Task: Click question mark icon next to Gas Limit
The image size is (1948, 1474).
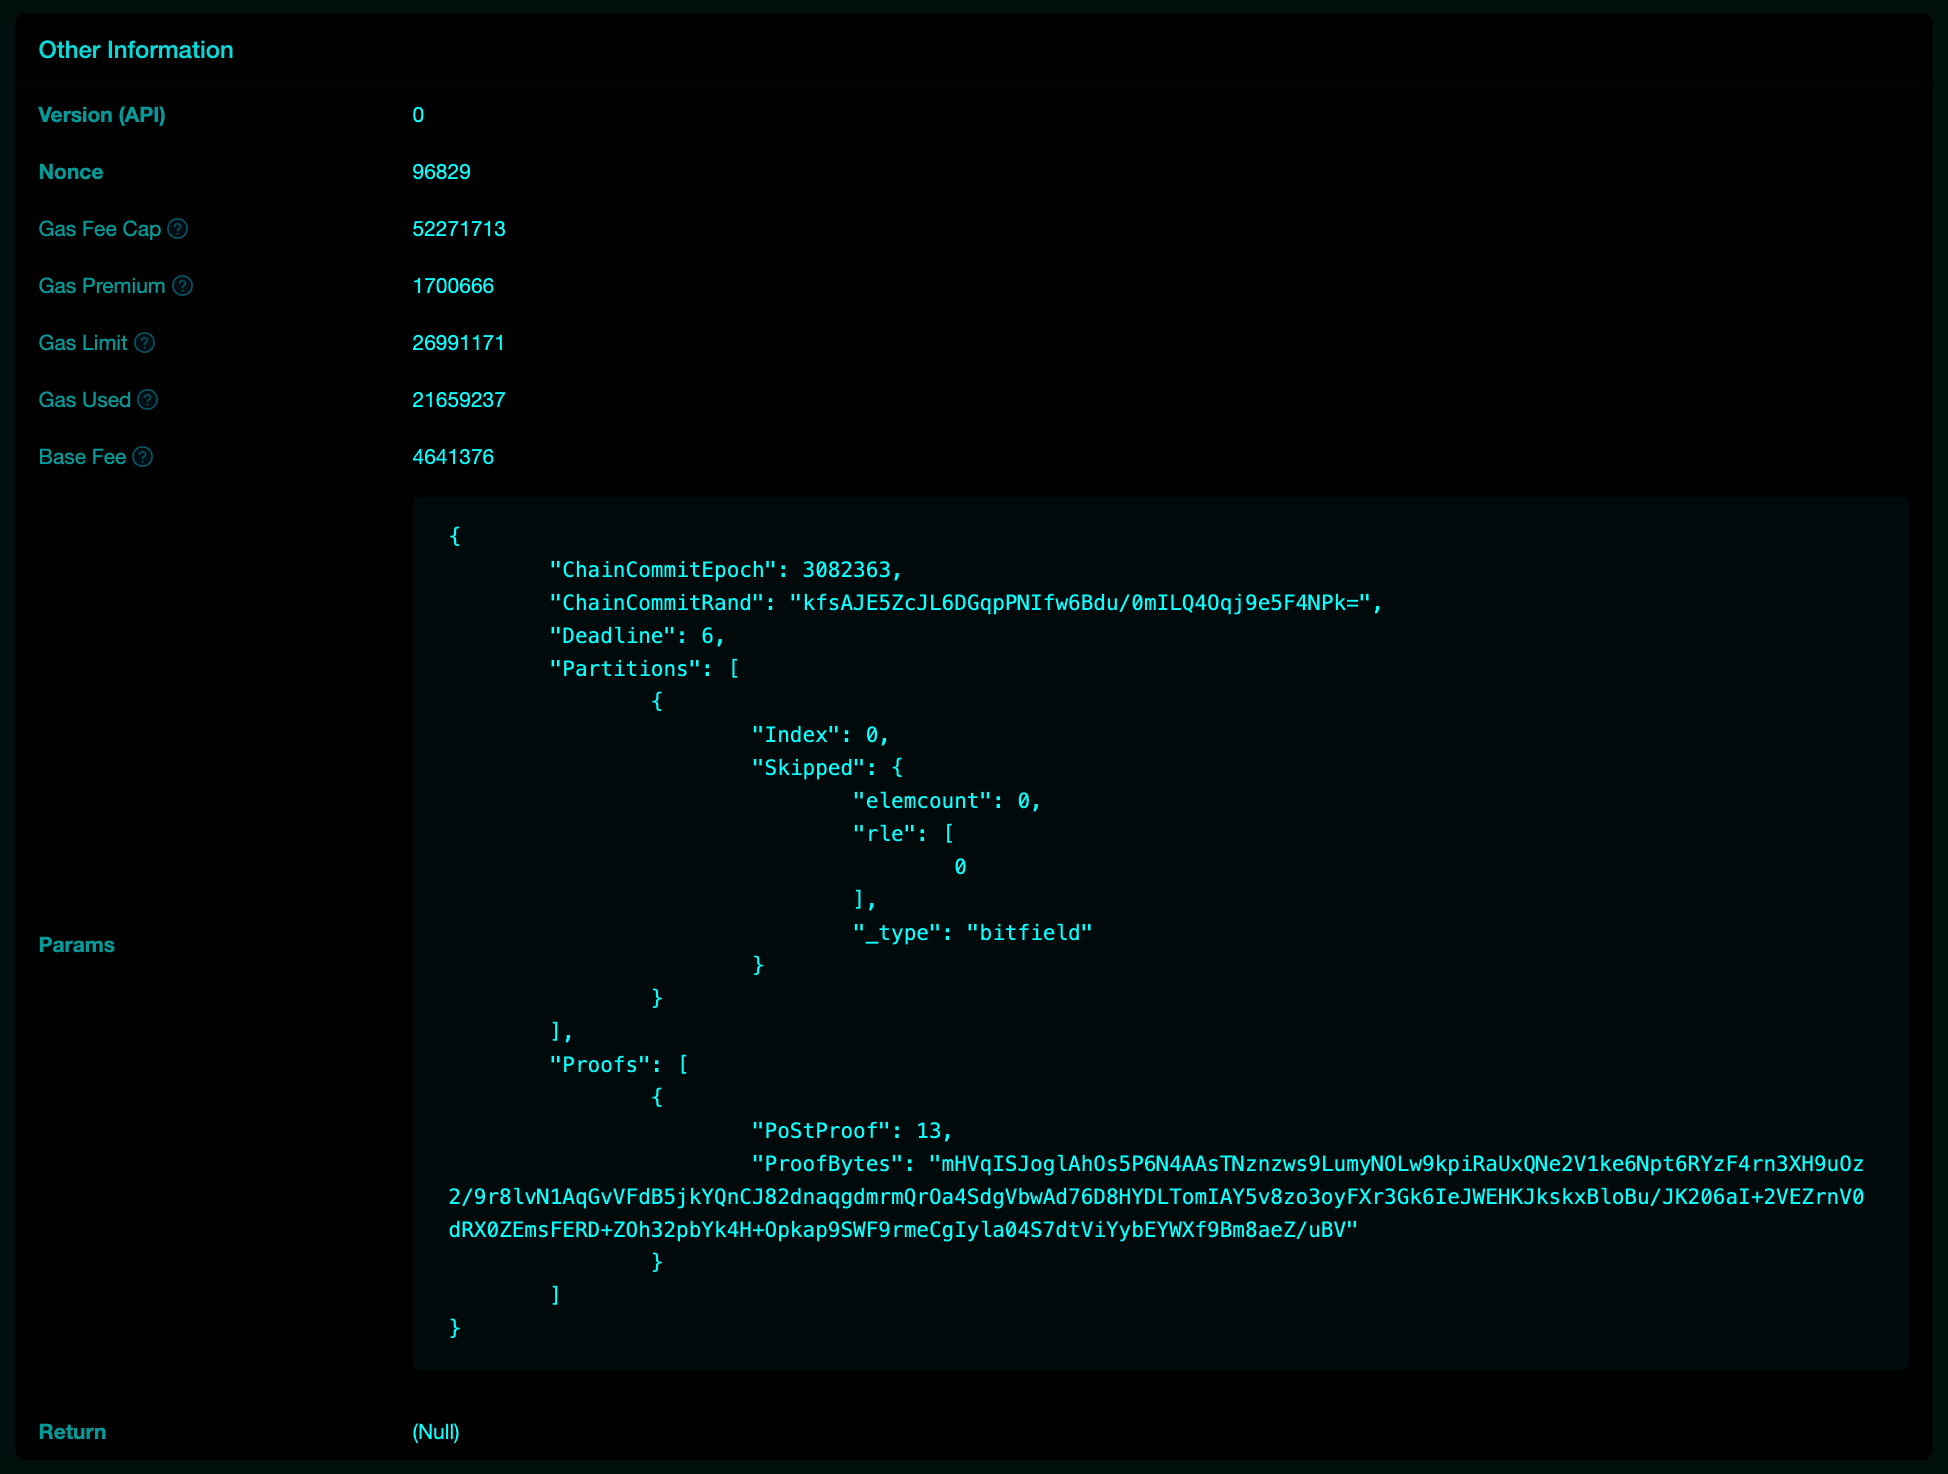Action: (145, 343)
